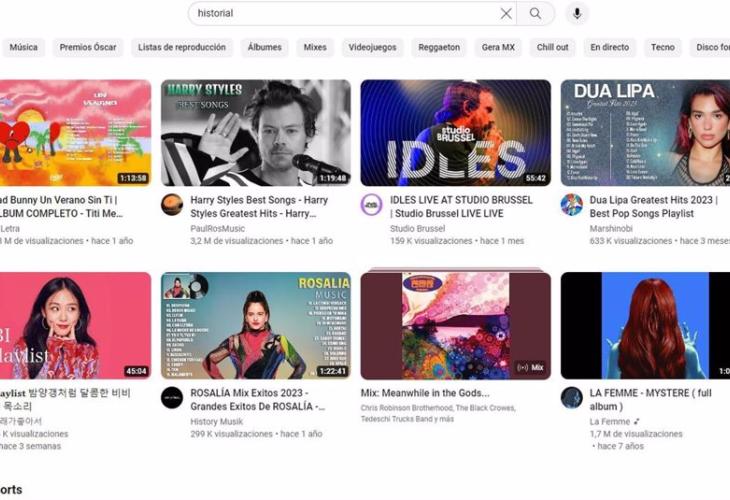Open PaulRosMusic channel avatar
The image size is (730, 500).
click(172, 205)
